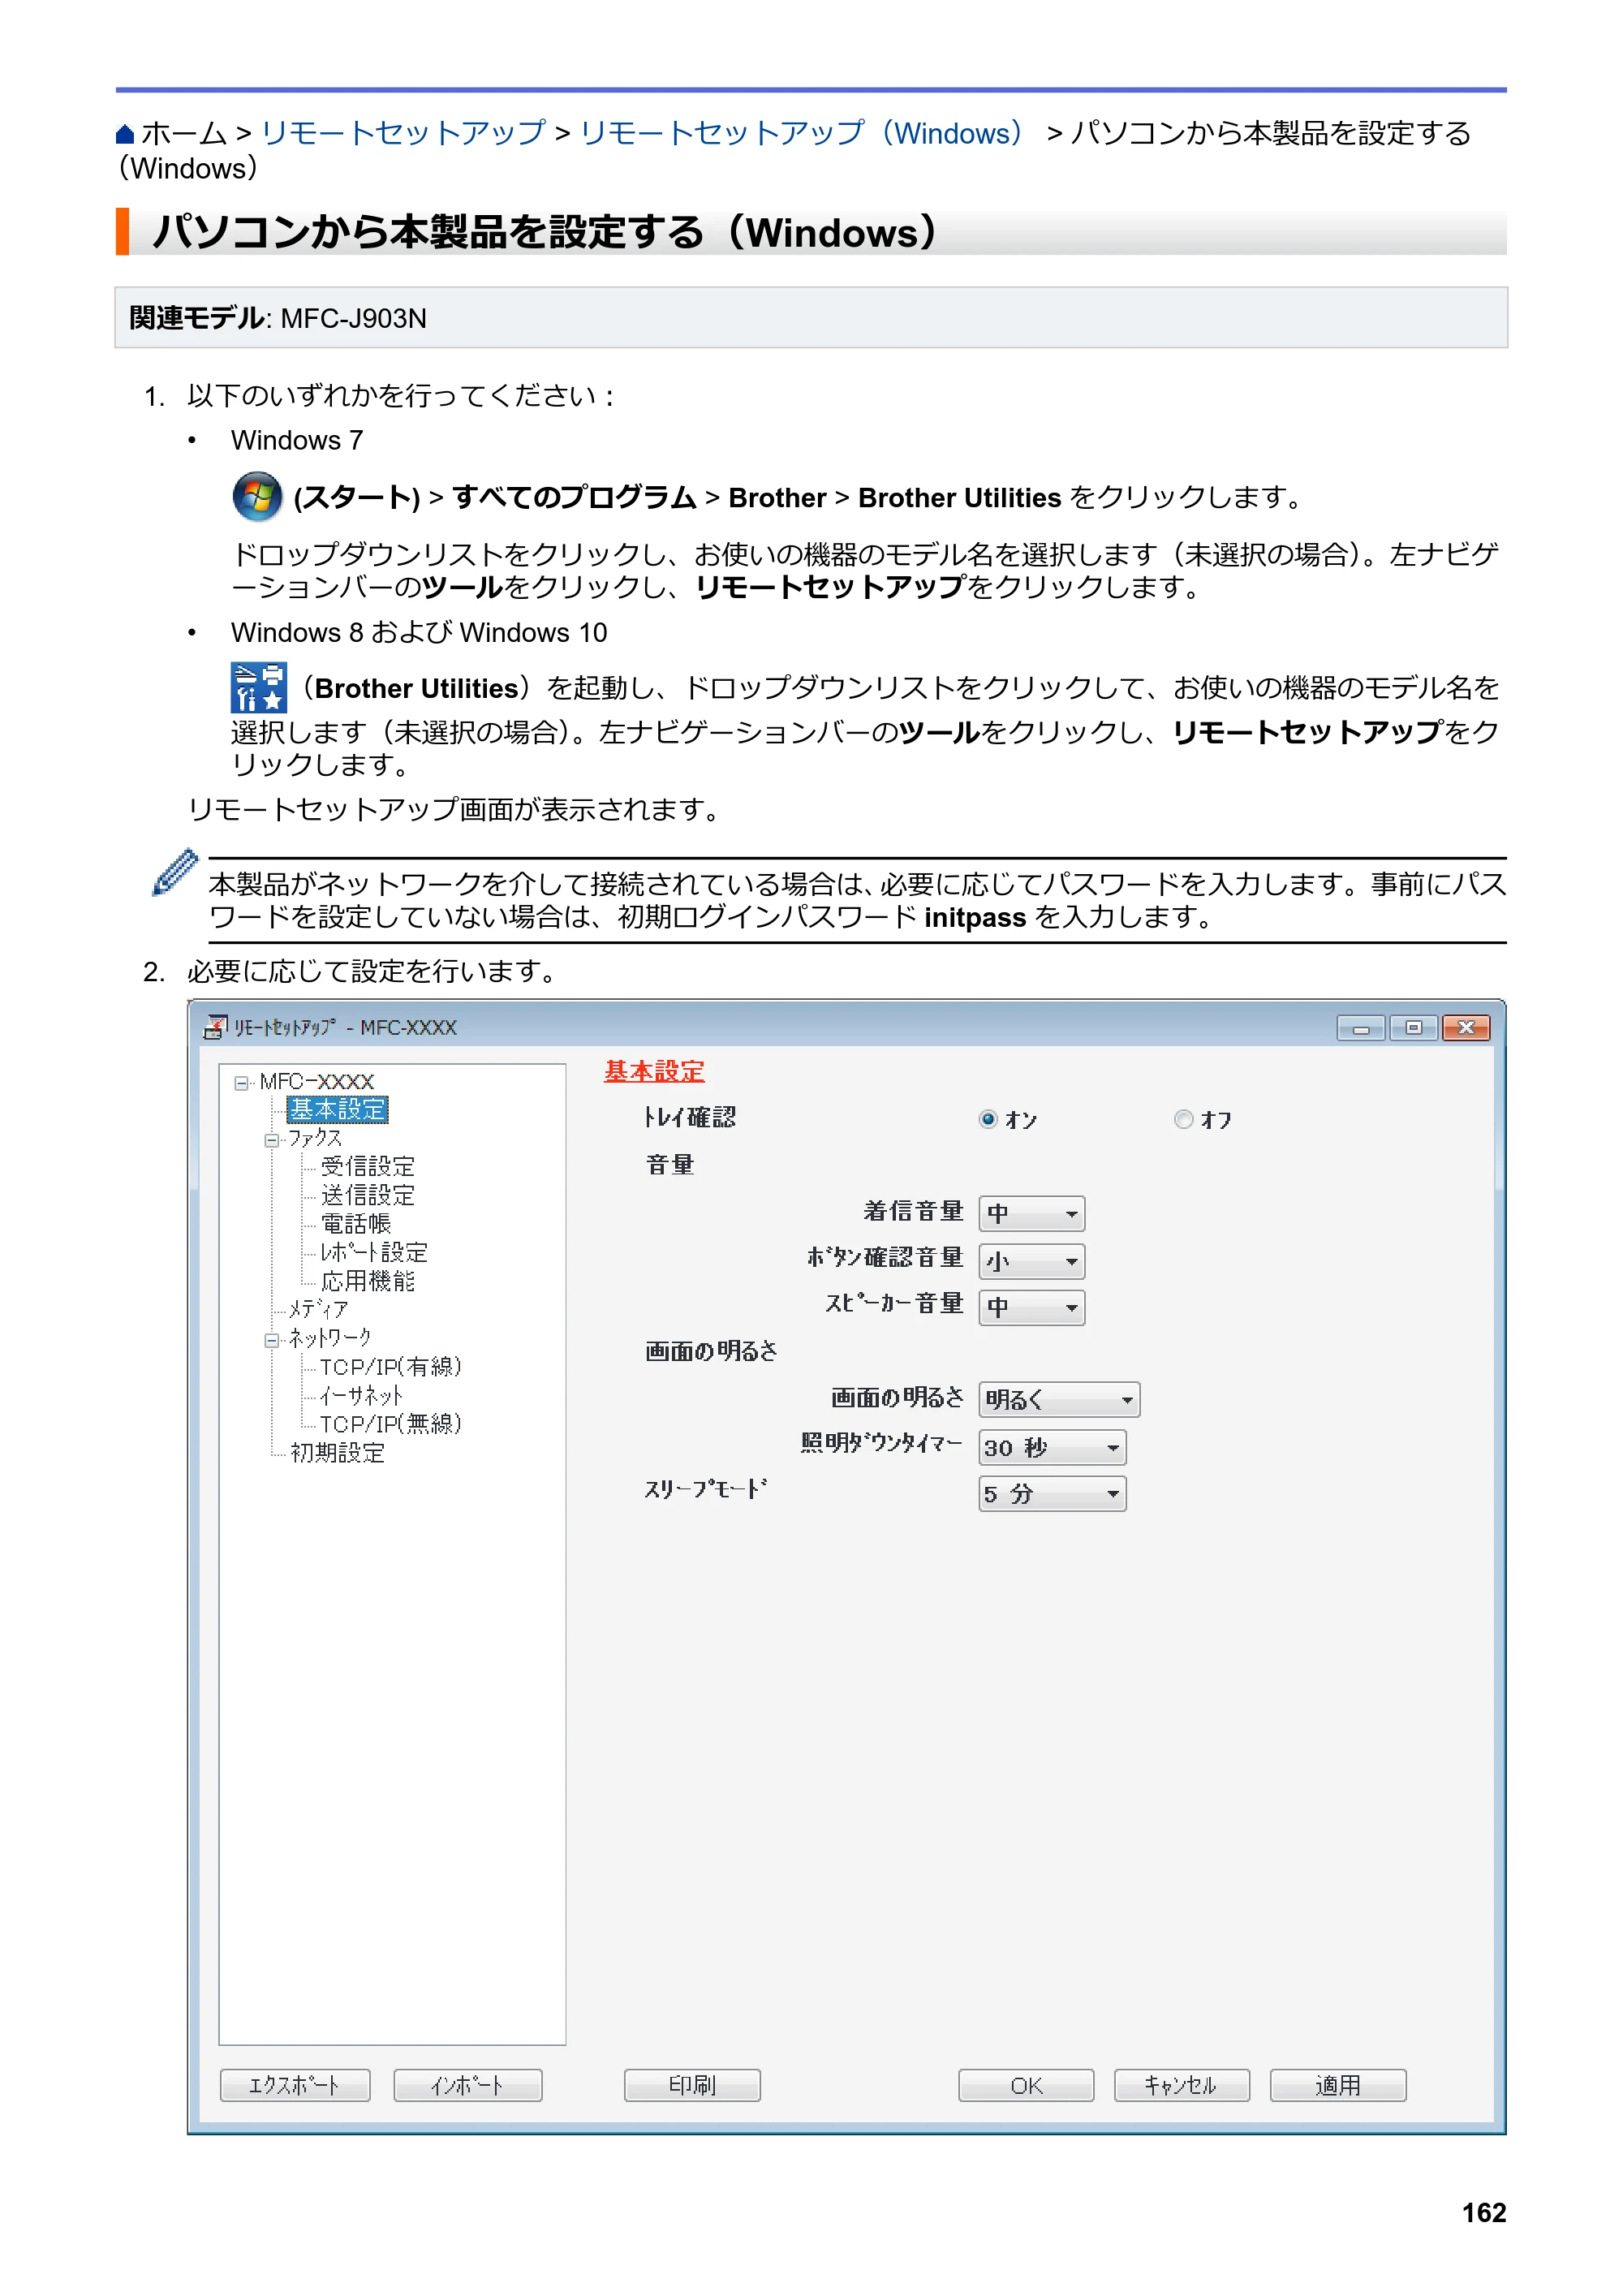Click the pencil note icon

click(x=175, y=872)
